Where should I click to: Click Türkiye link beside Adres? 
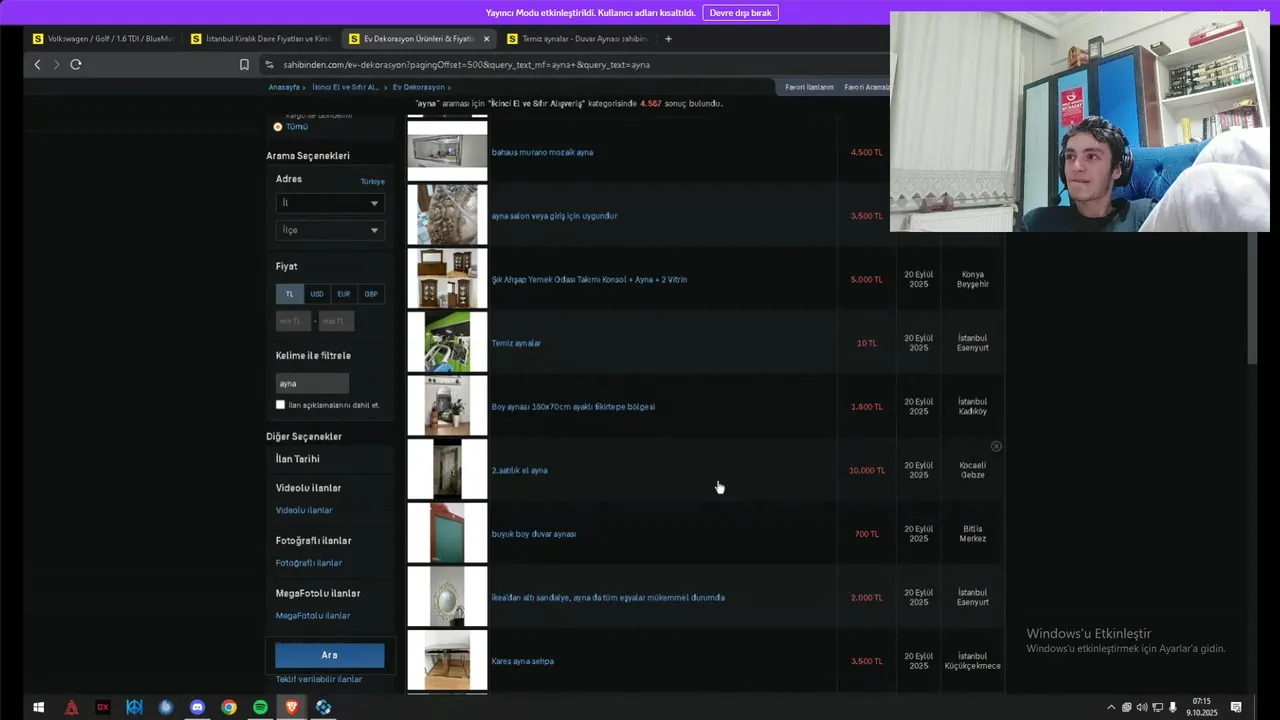pyautogui.click(x=372, y=182)
